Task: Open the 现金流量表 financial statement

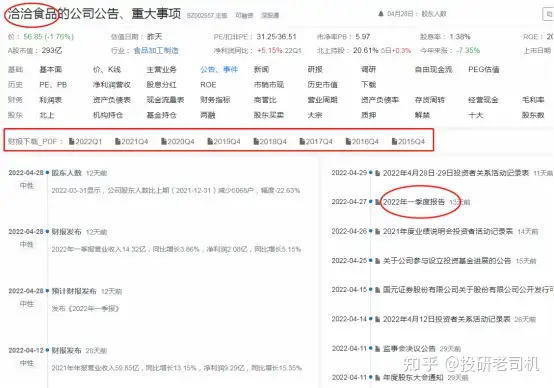Action: [x=165, y=100]
